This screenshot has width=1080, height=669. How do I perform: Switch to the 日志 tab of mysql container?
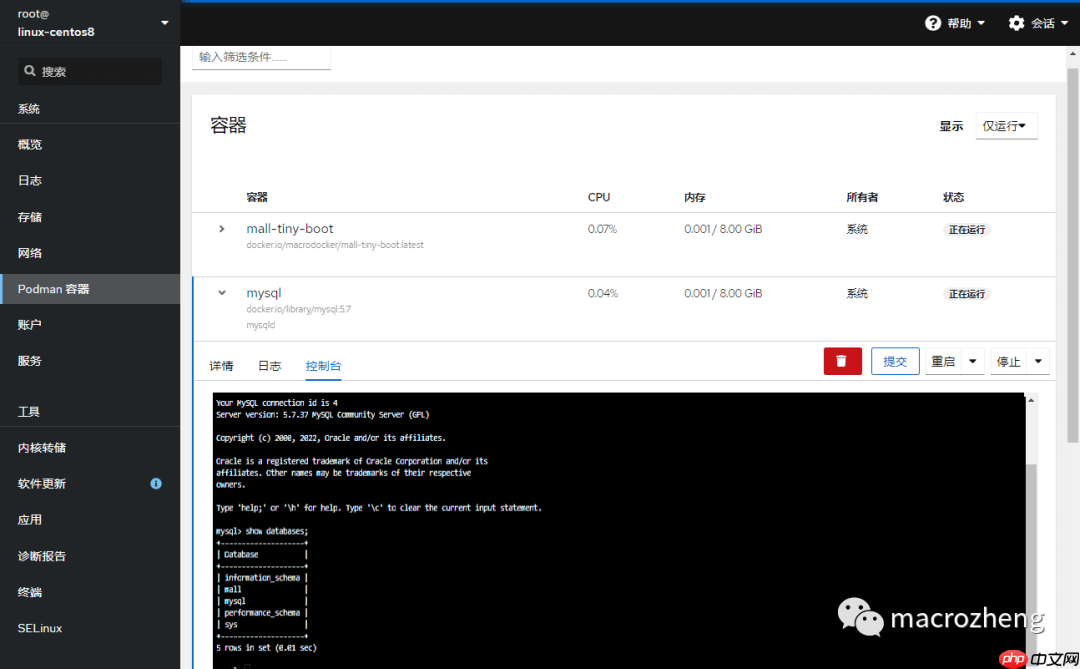click(269, 366)
